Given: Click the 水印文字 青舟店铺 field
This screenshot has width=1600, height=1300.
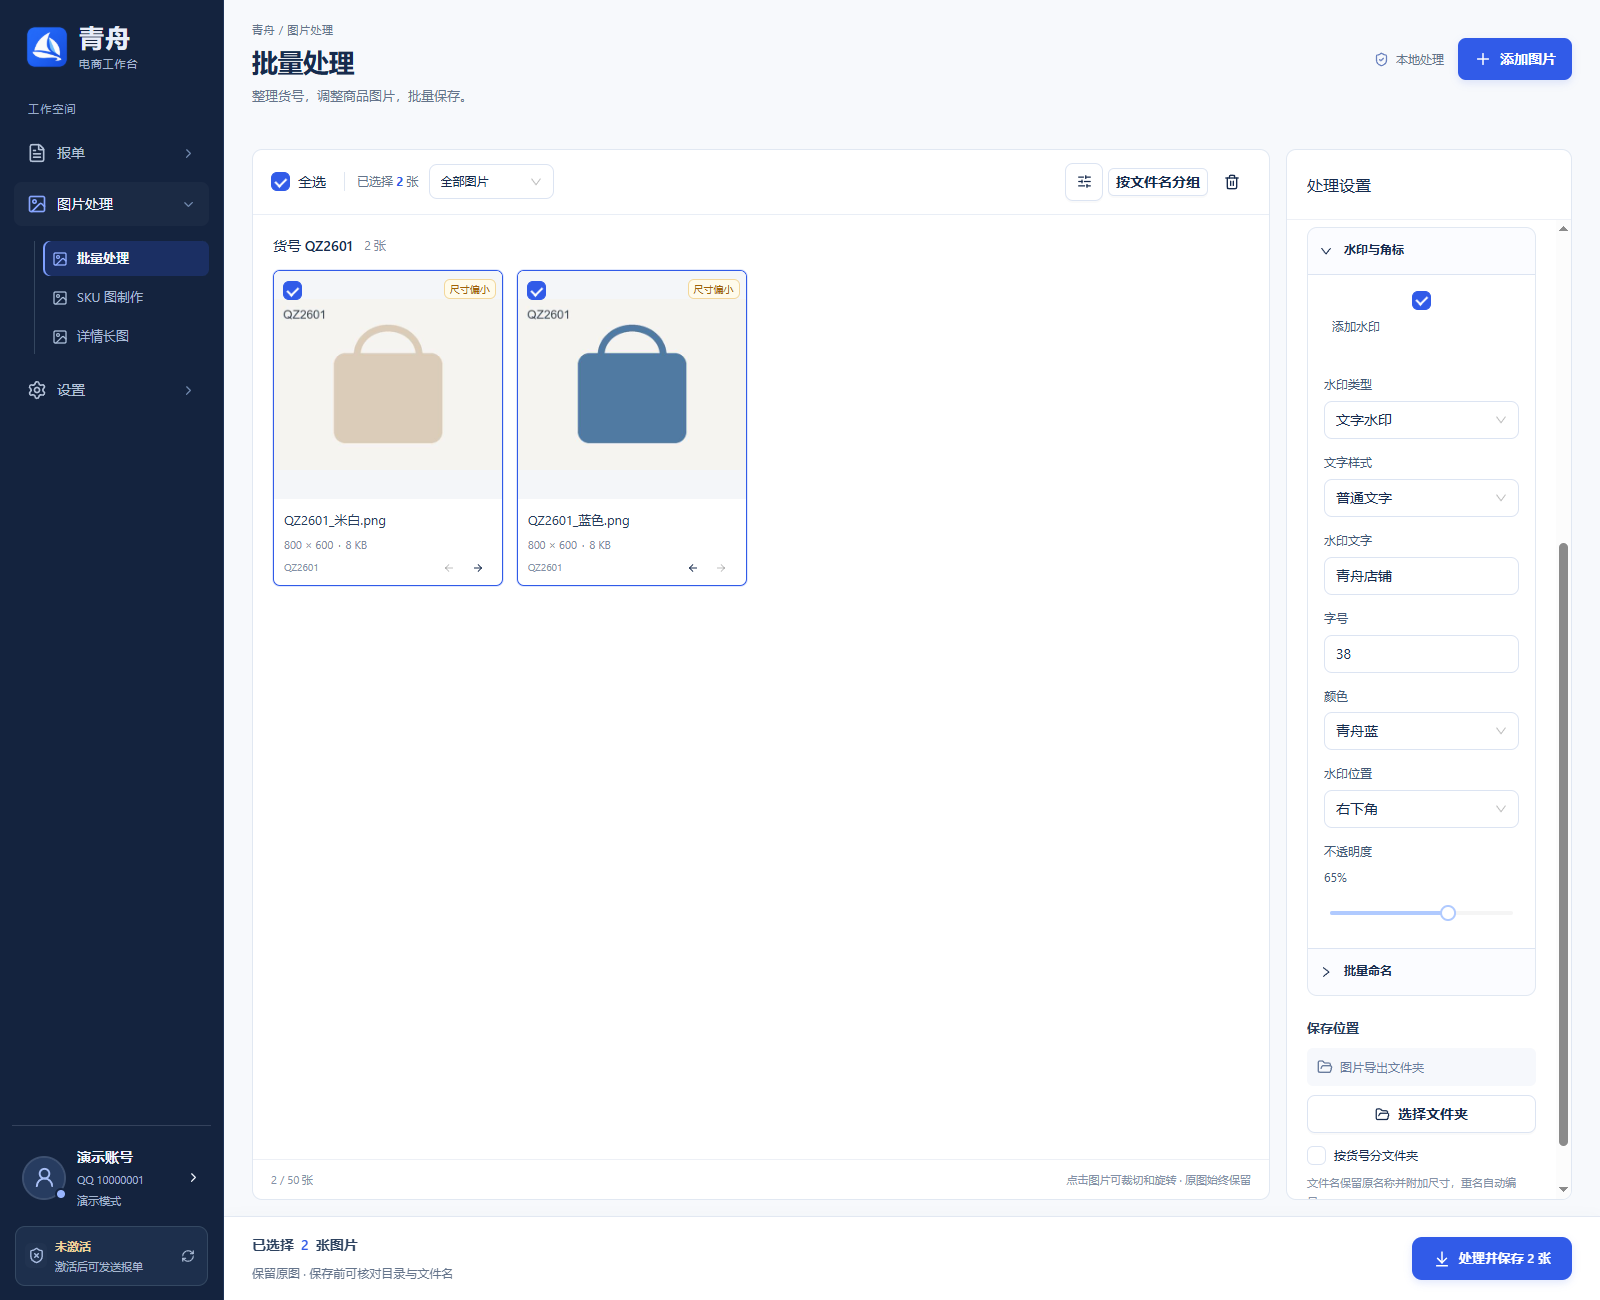Looking at the screenshot, I should click(1421, 576).
